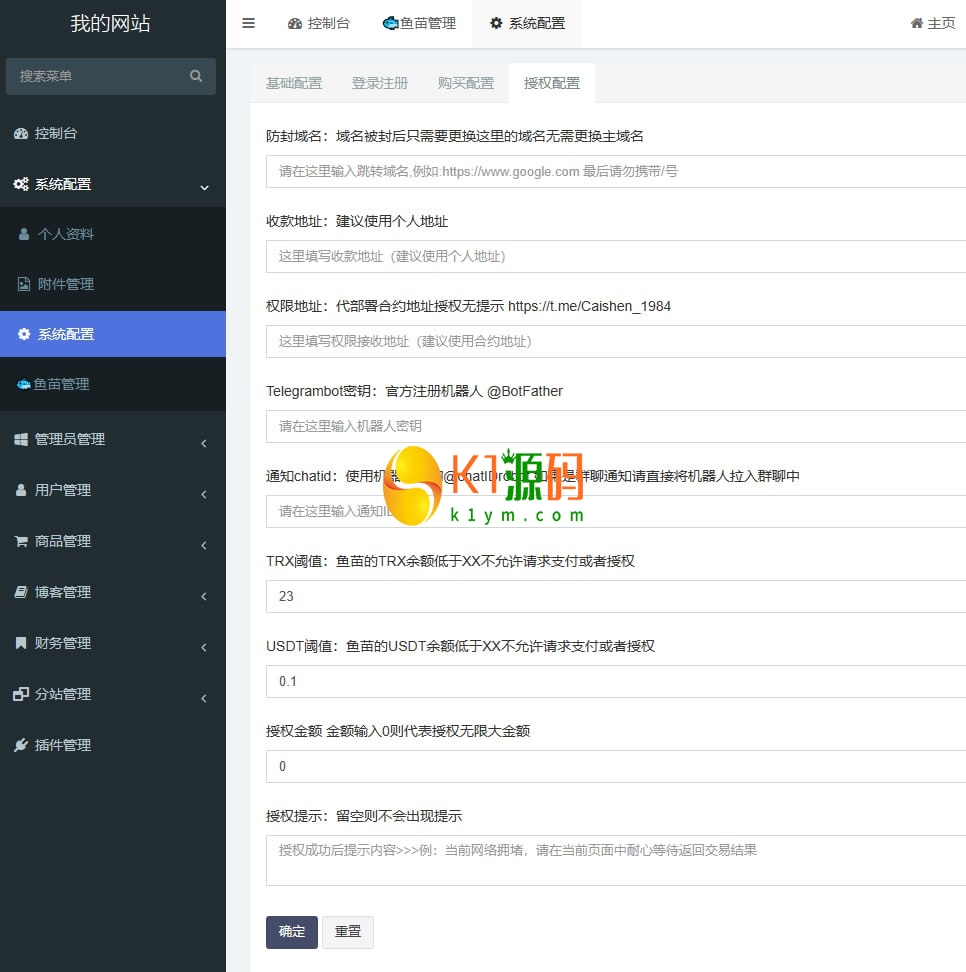Expand the 财务管理 menu arrow
Image resolution: width=966 pixels, height=972 pixels.
coord(204,647)
